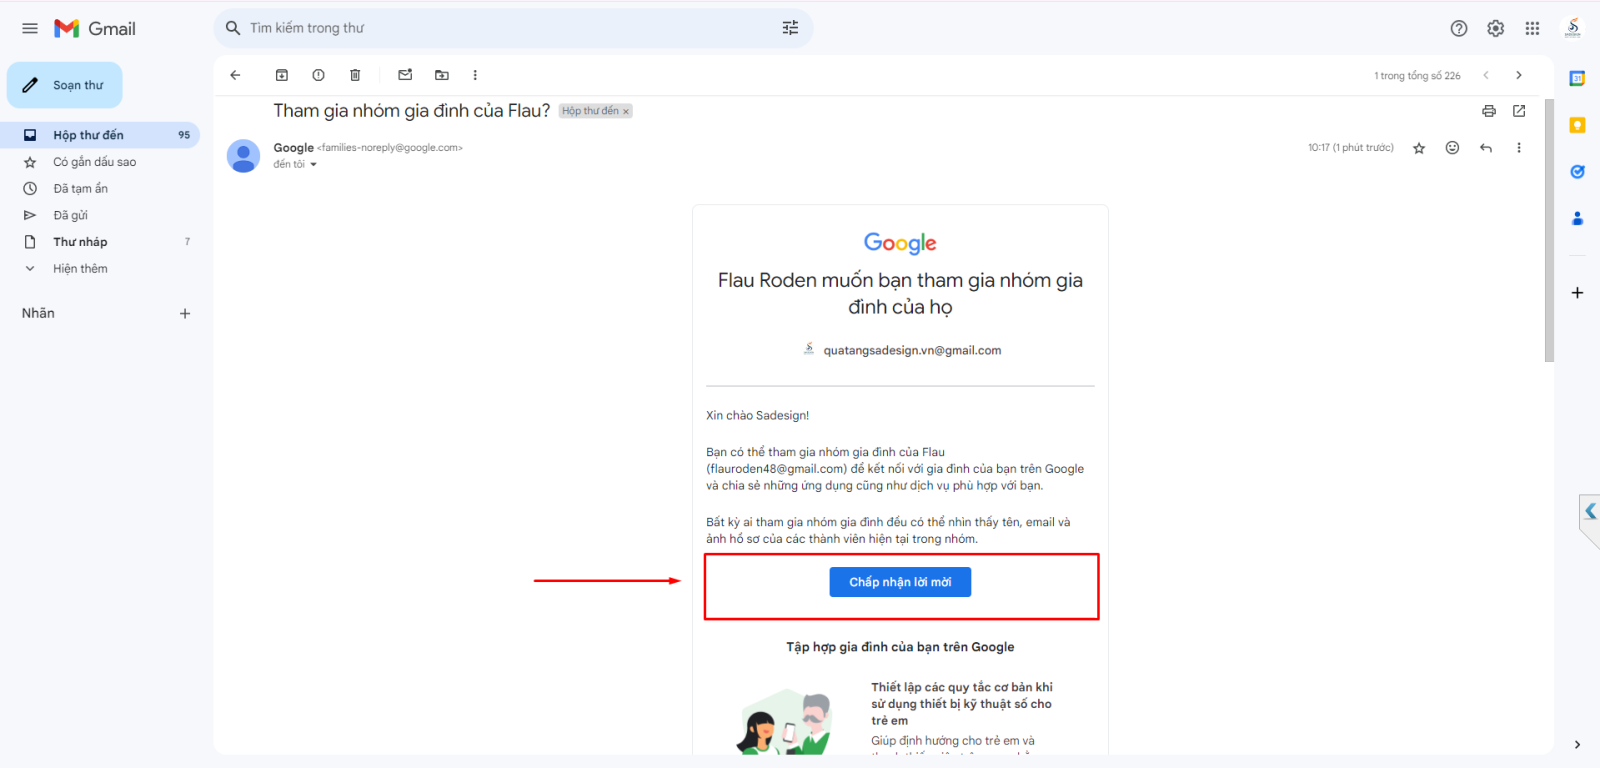Click the quatangsadesign.vn@gmail.com address
1600x768 pixels.
pyautogui.click(x=912, y=351)
